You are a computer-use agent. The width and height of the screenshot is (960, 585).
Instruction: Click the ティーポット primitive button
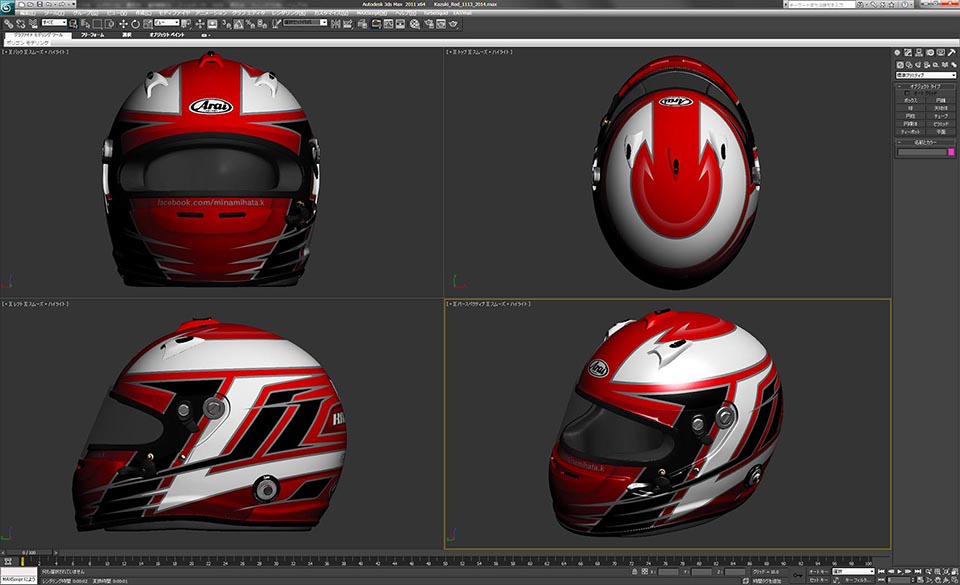[x=910, y=132]
